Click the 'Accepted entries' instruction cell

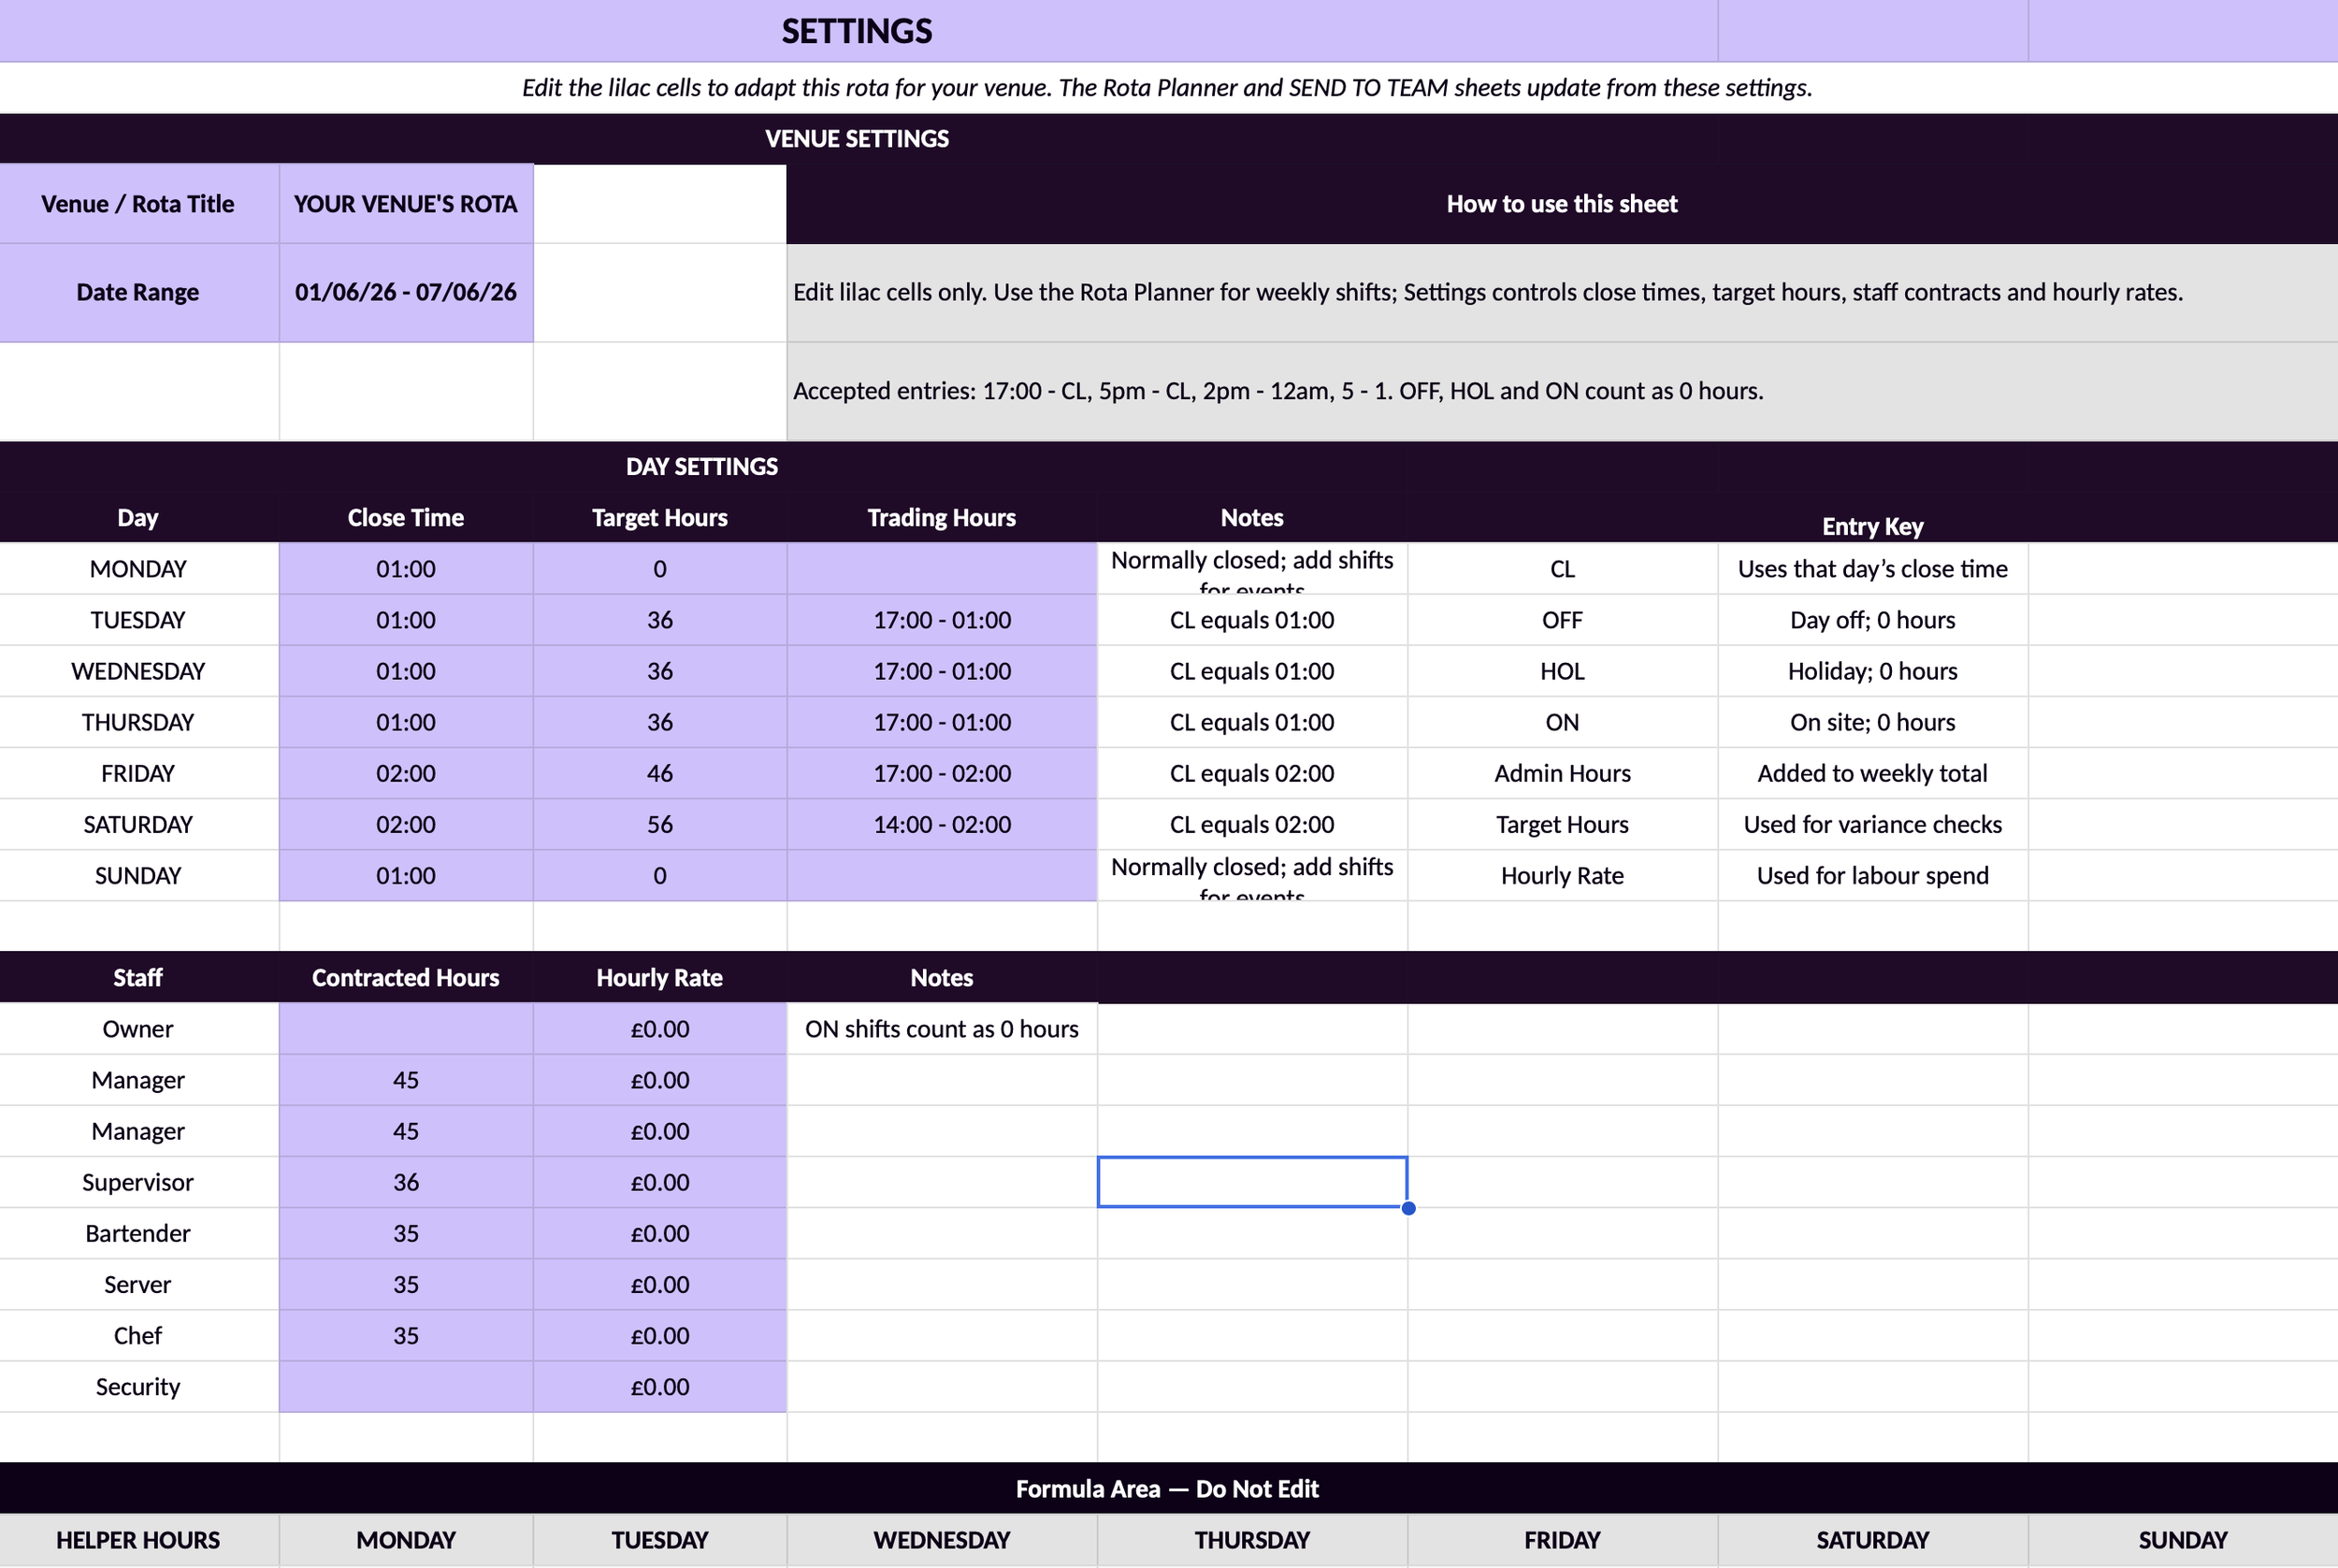(x=1562, y=391)
